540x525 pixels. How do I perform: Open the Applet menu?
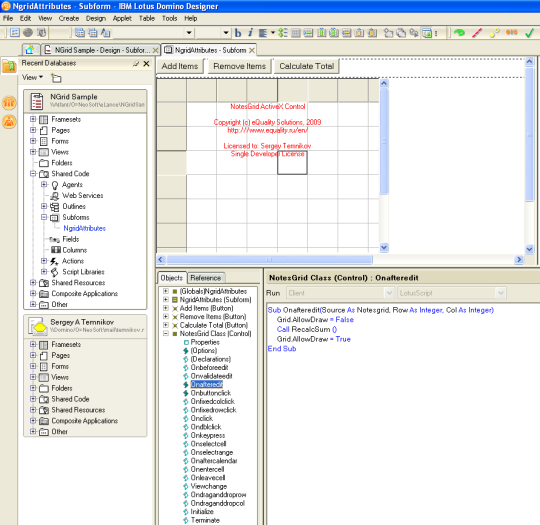(x=122, y=18)
